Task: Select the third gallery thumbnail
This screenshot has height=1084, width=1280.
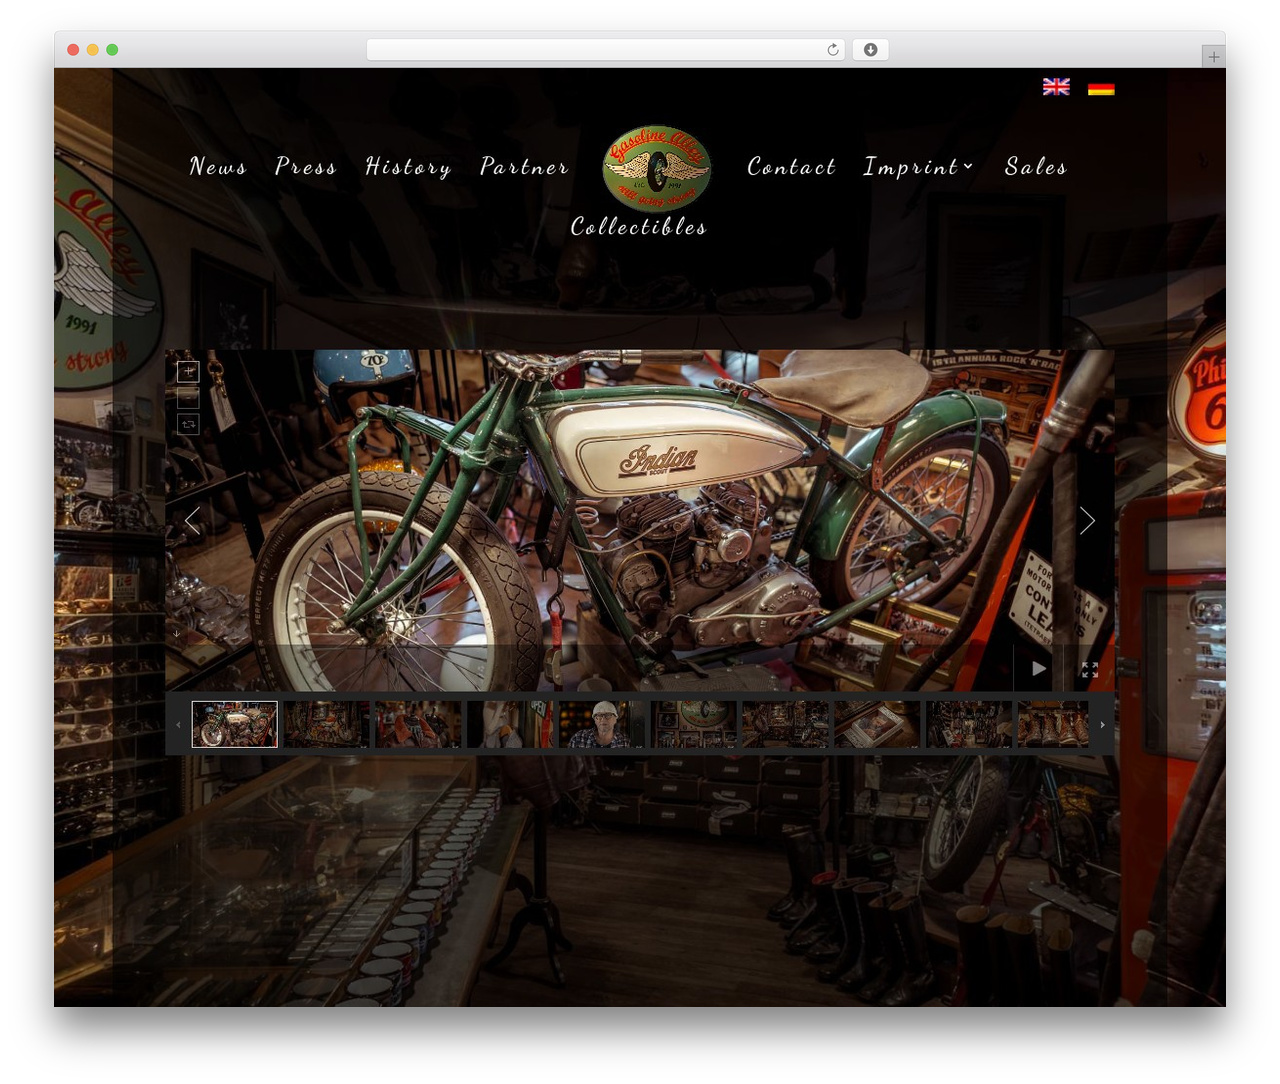Action: (x=418, y=724)
